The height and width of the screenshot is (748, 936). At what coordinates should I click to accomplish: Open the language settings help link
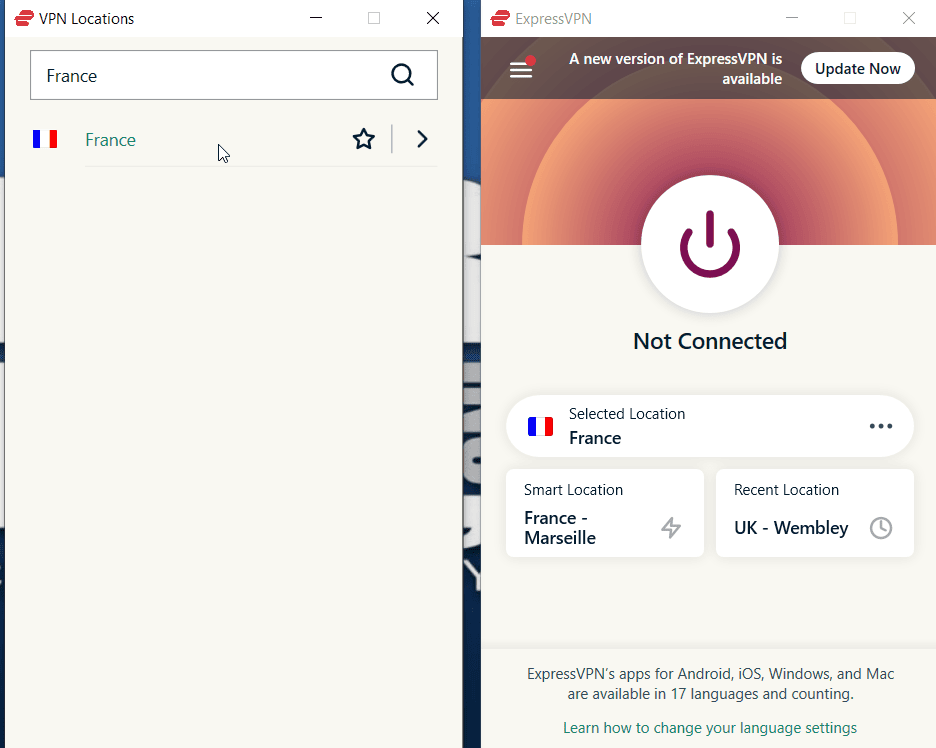tap(709, 727)
